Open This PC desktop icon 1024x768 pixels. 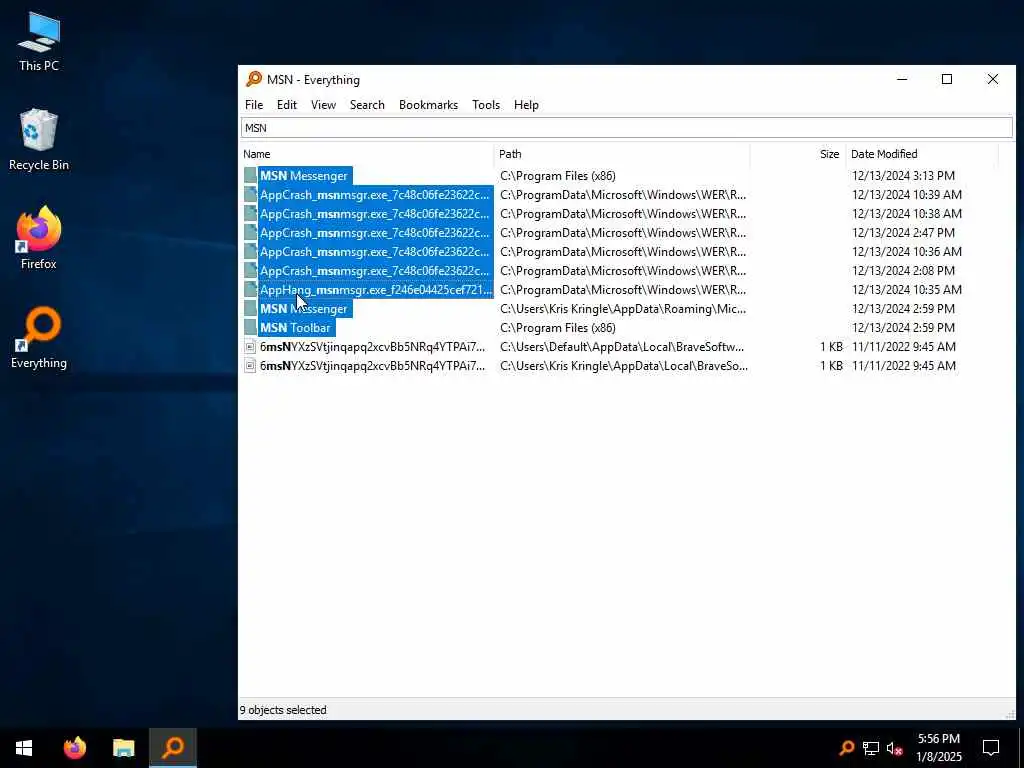(39, 41)
